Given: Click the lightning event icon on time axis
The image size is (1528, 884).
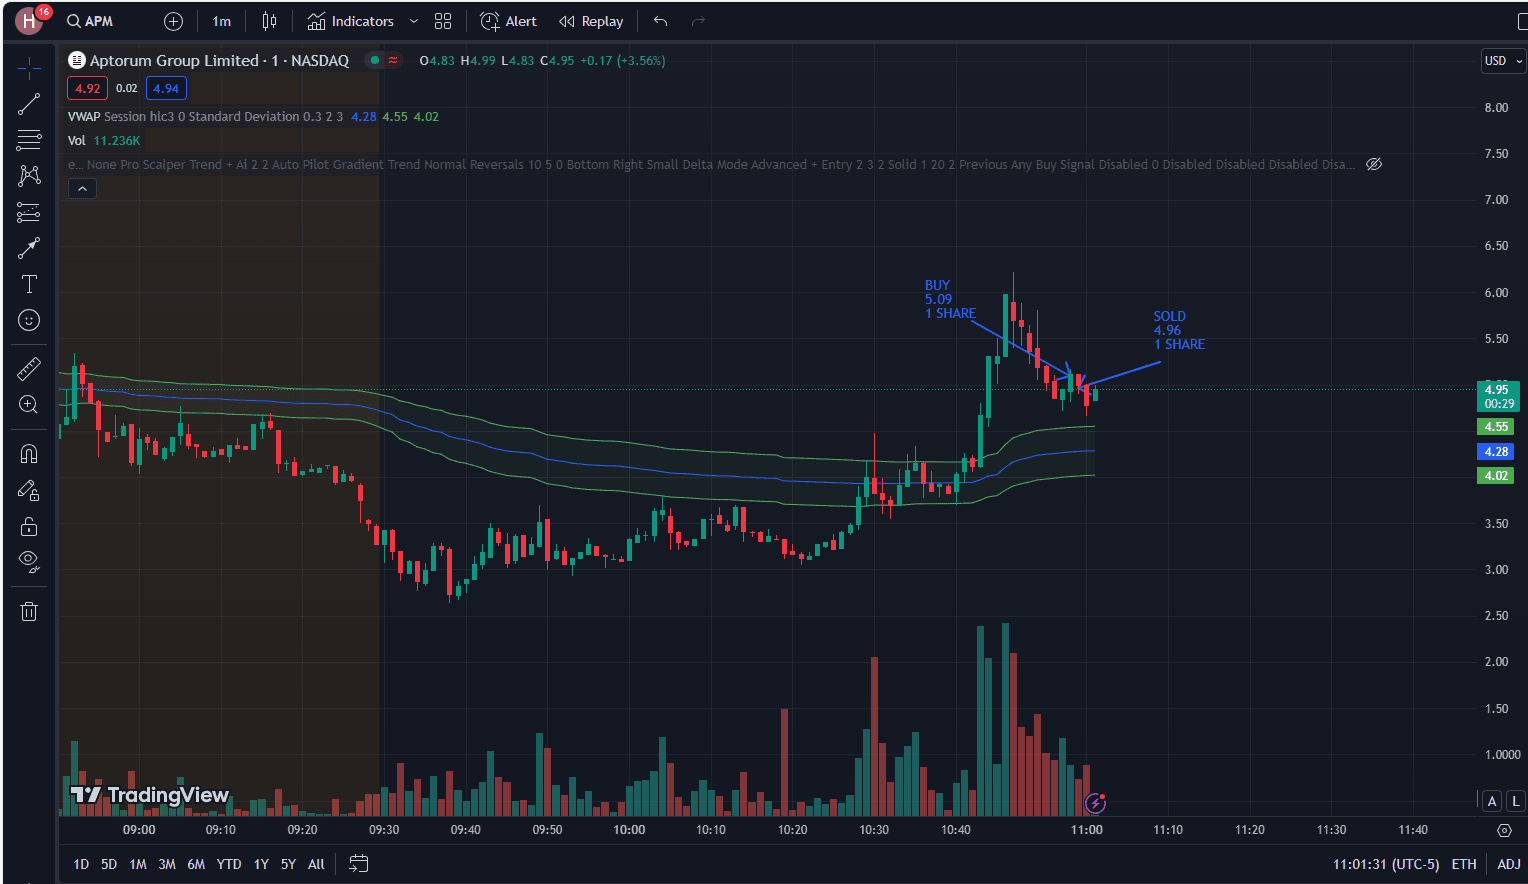Looking at the screenshot, I should (1096, 802).
